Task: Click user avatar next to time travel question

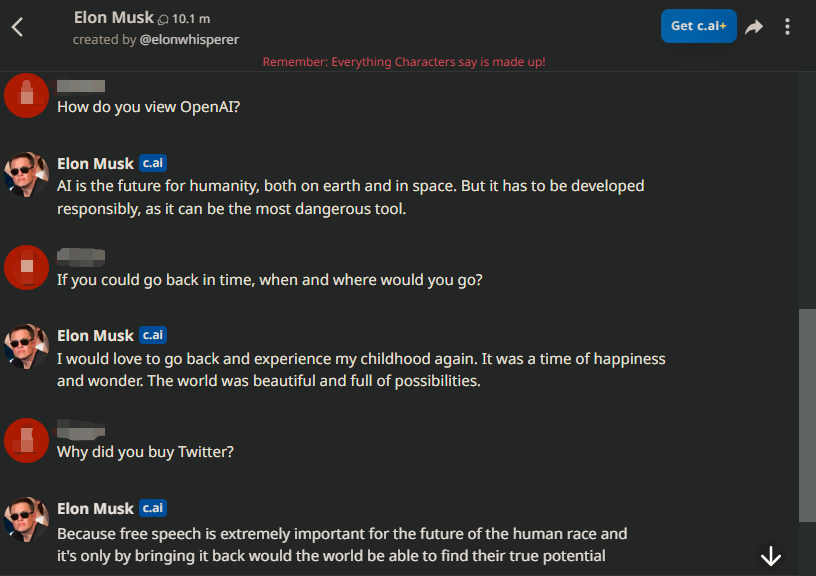Action: pyautogui.click(x=27, y=268)
